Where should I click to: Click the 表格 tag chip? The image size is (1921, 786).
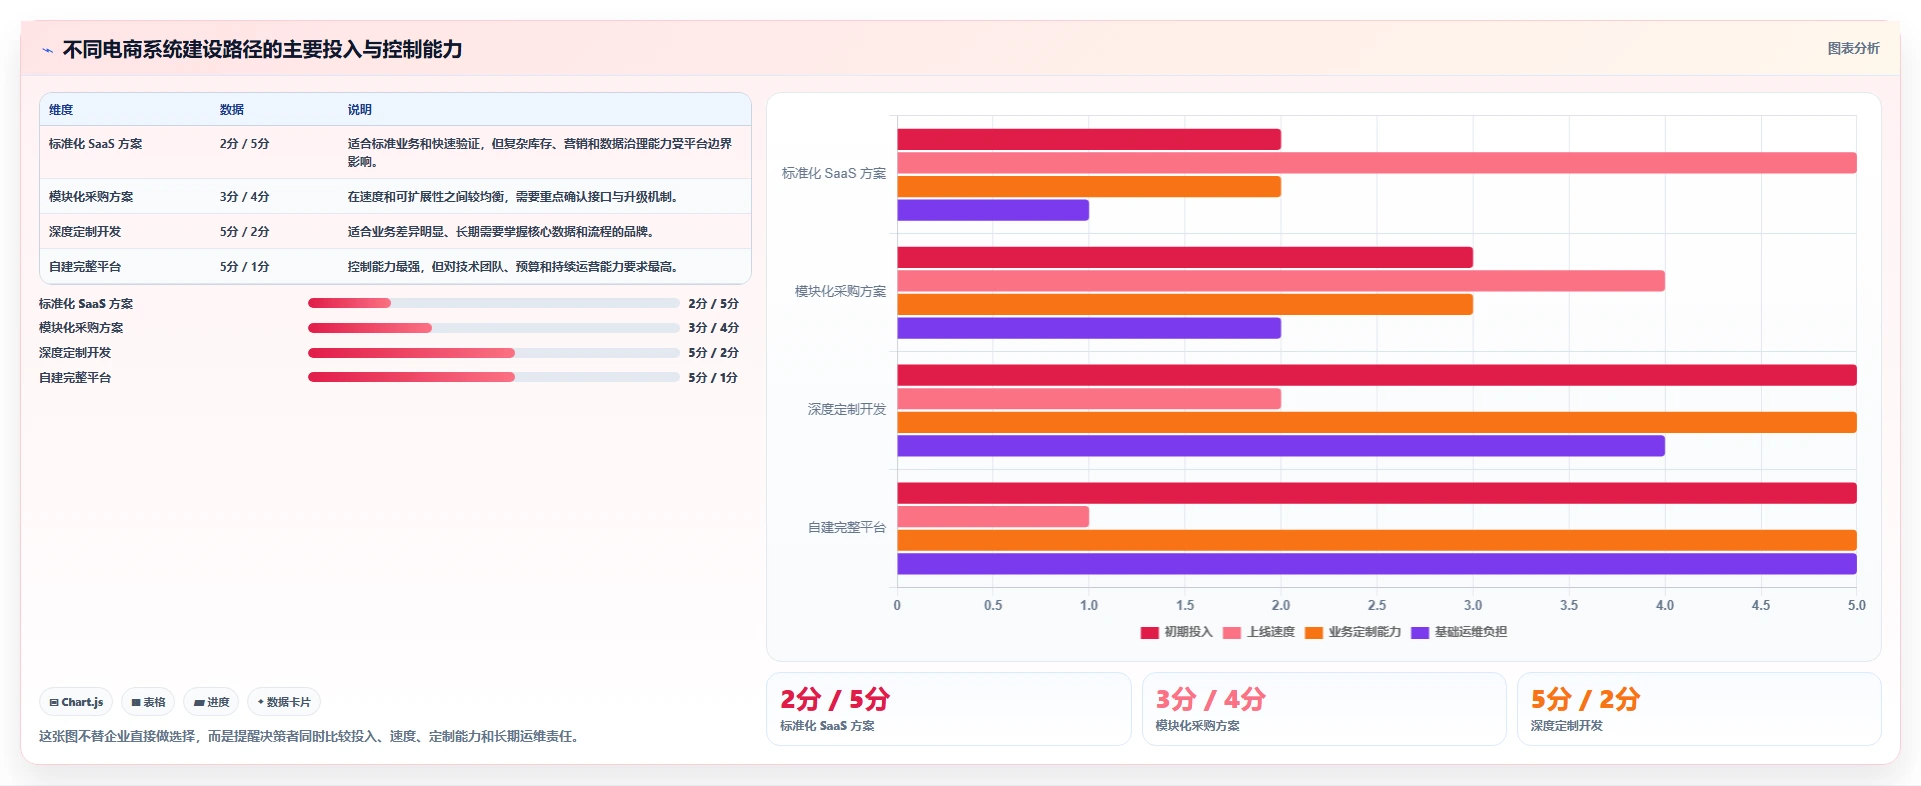point(148,702)
